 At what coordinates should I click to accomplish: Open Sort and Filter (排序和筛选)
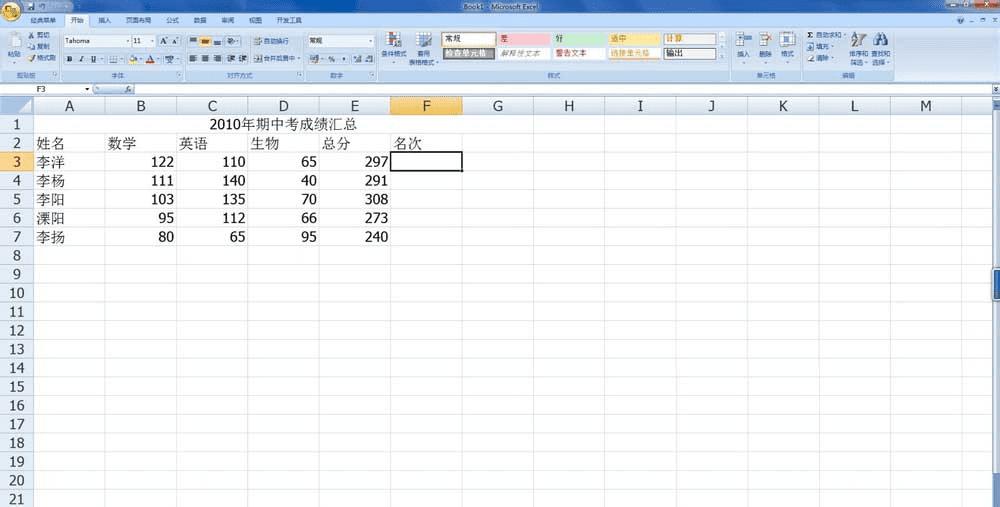click(858, 48)
